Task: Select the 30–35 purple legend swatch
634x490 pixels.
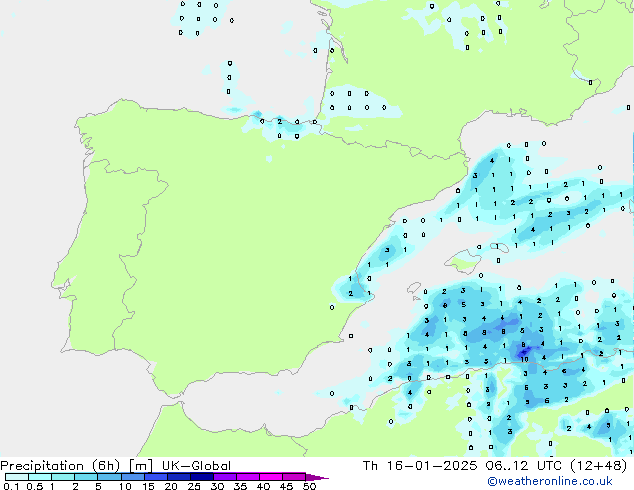Action: click(x=224, y=477)
